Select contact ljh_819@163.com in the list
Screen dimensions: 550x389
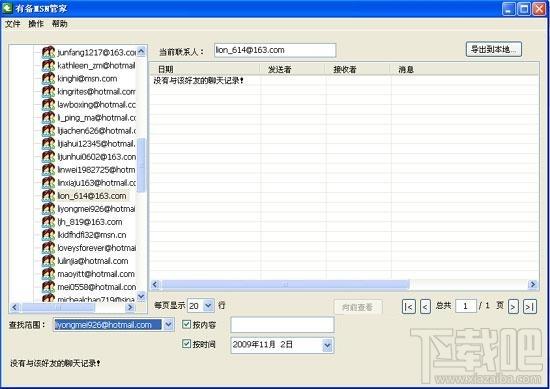tap(90, 222)
